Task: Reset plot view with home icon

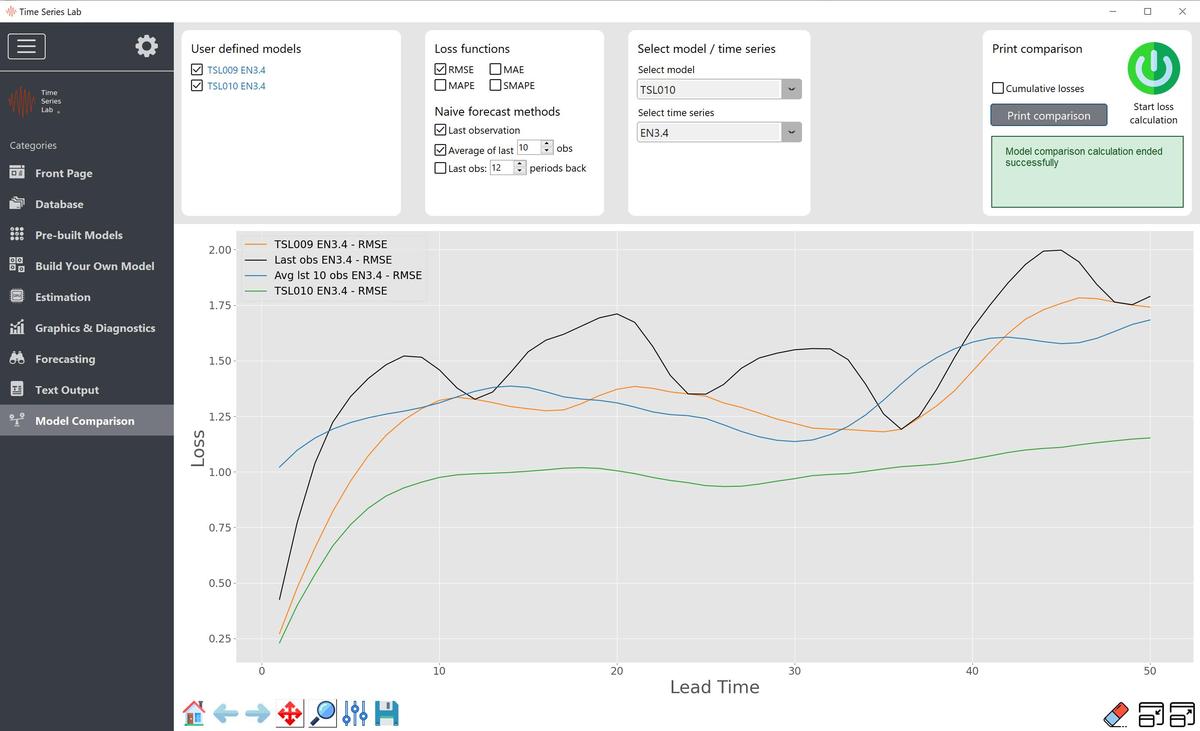Action: pyautogui.click(x=194, y=713)
